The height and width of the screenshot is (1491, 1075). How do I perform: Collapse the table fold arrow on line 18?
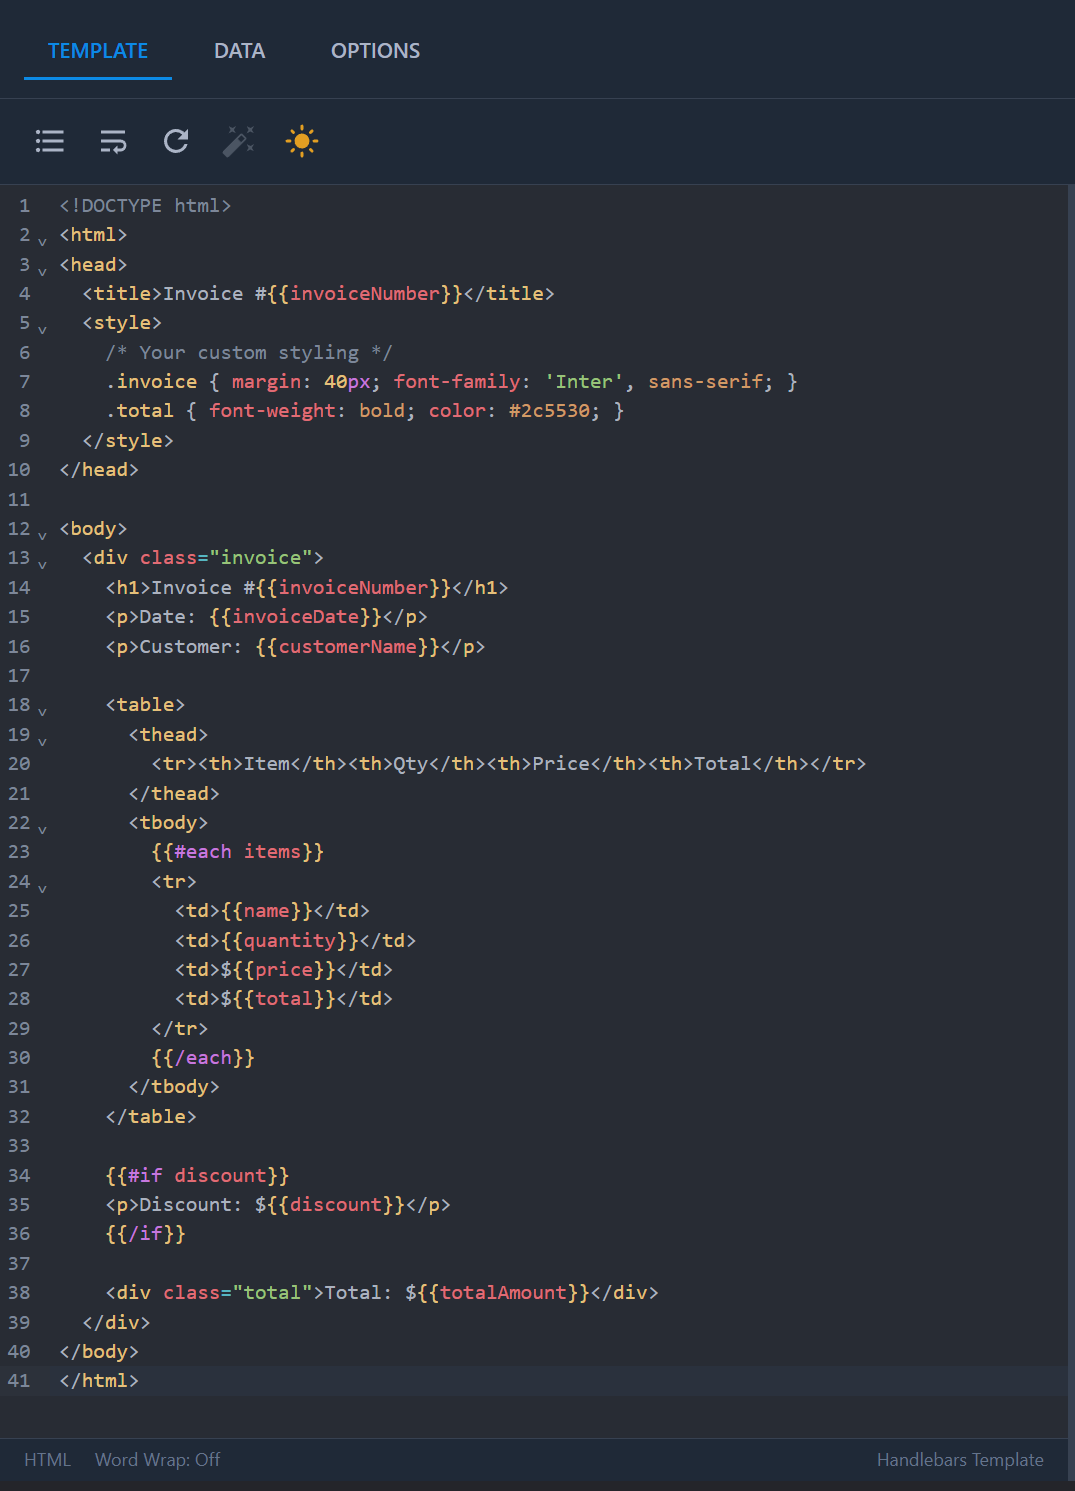(x=41, y=710)
